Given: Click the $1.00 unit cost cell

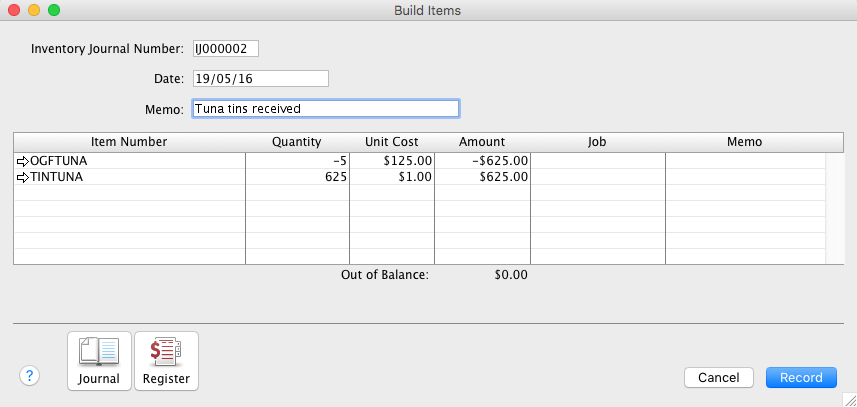Looking at the screenshot, I should pyautogui.click(x=392, y=177).
